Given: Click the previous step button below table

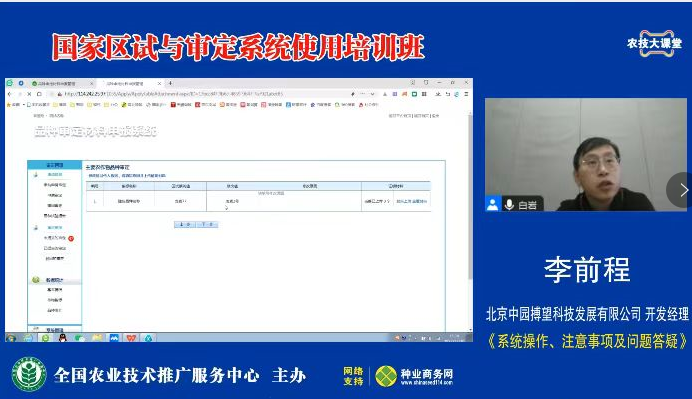Looking at the screenshot, I should tap(185, 225).
